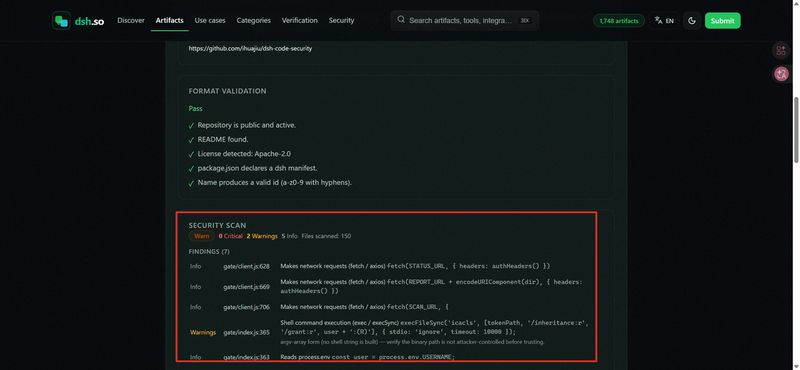The height and width of the screenshot is (370, 800).
Task: Click the FINDINGS (7) heading
Action: [x=209, y=252]
